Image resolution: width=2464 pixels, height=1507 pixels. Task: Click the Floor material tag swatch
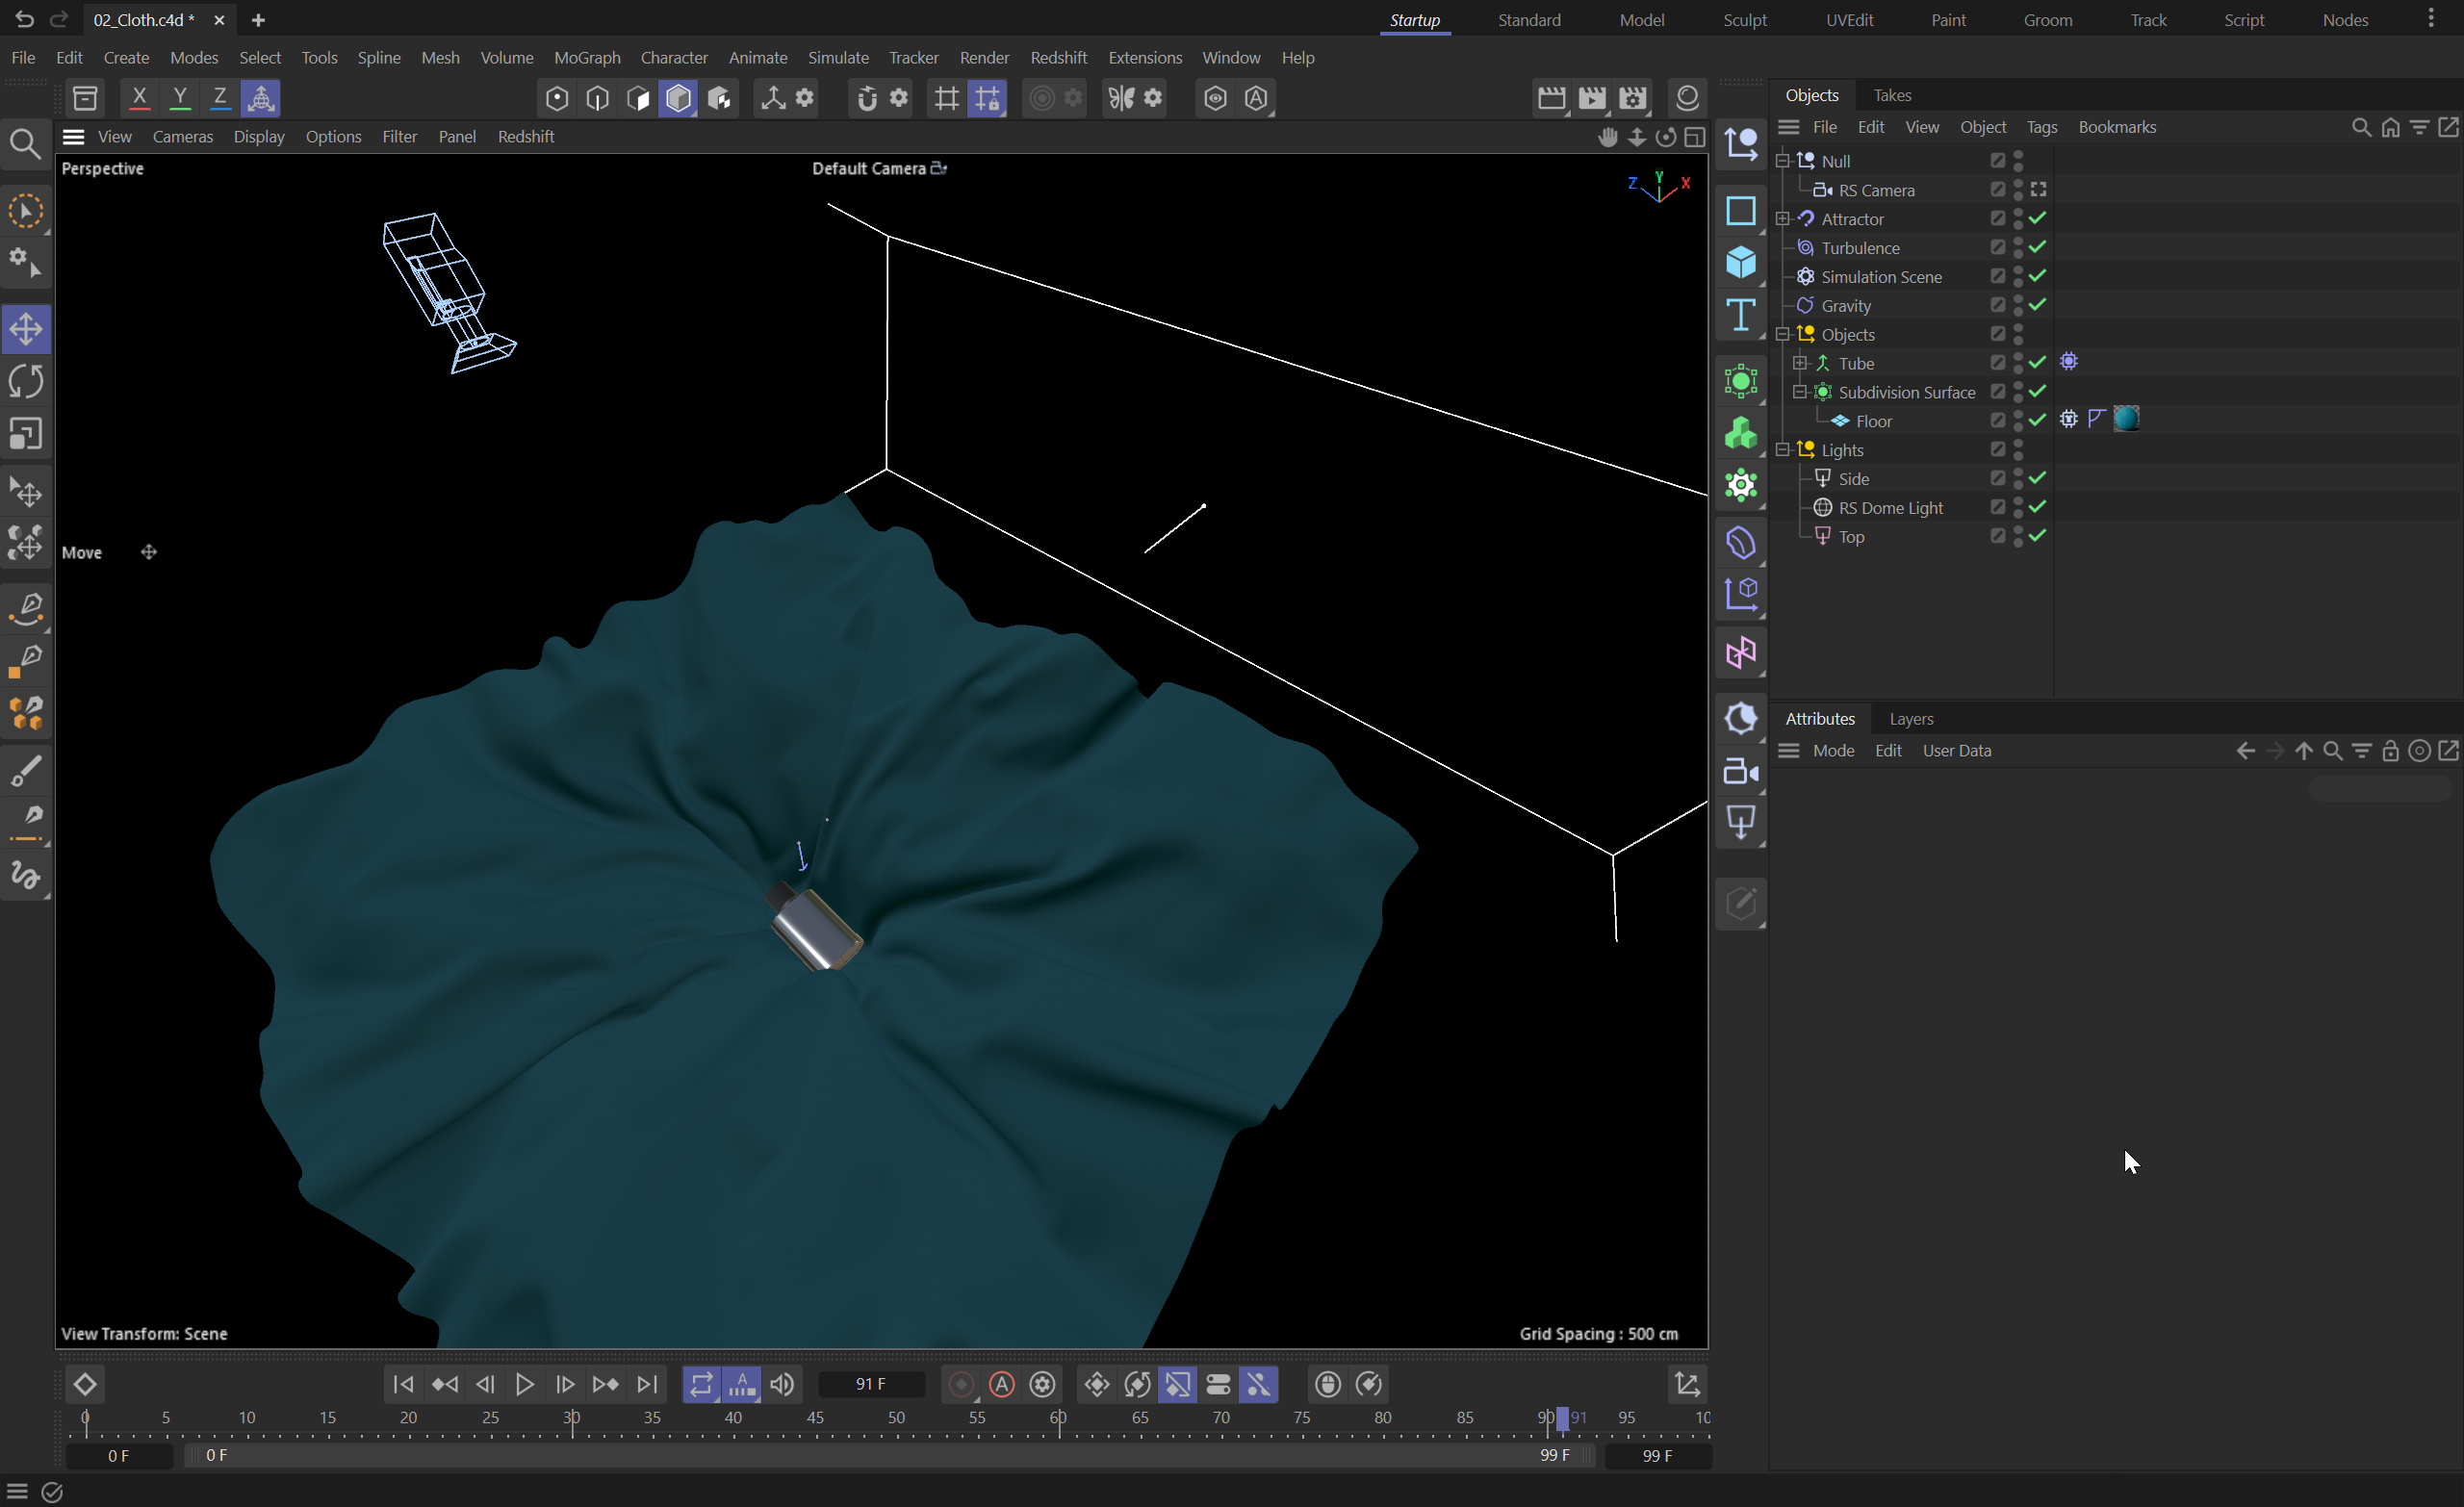click(2127, 419)
